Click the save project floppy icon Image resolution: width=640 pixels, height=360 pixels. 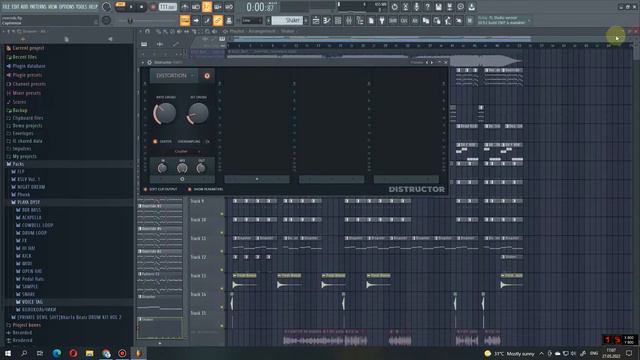pos(438,7)
